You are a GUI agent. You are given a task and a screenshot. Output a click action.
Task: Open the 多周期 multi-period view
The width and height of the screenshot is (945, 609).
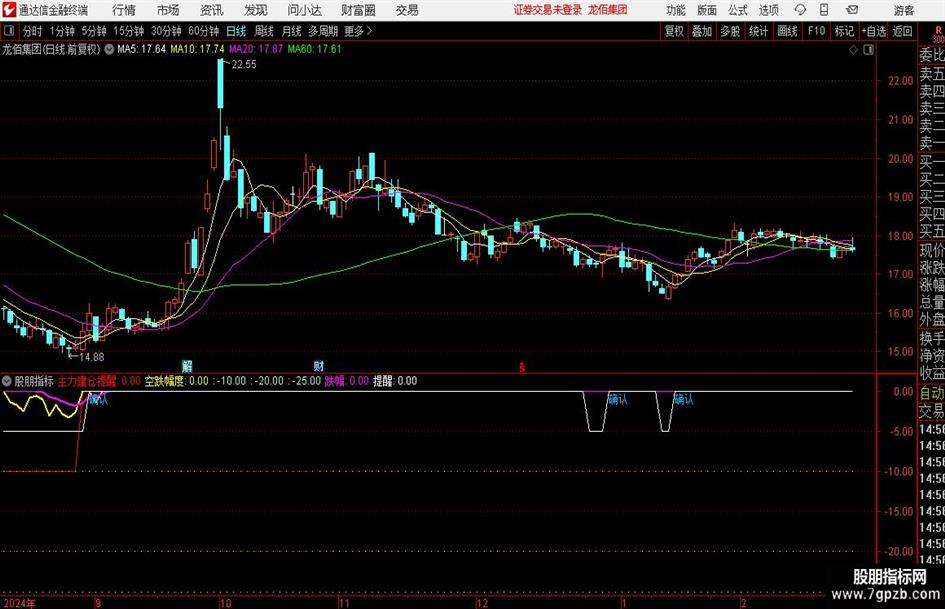[323, 31]
